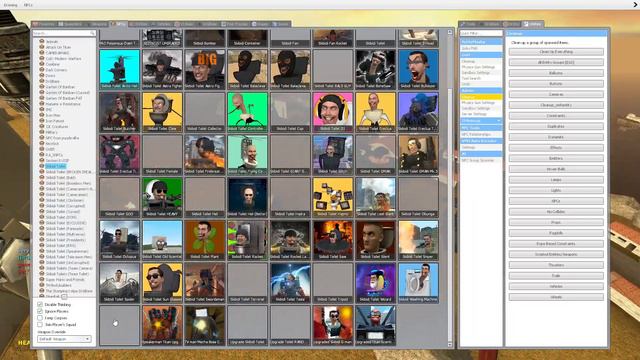
Task: Spawn the Upgraded Skibidi G-man NPC
Action: pos(333,325)
